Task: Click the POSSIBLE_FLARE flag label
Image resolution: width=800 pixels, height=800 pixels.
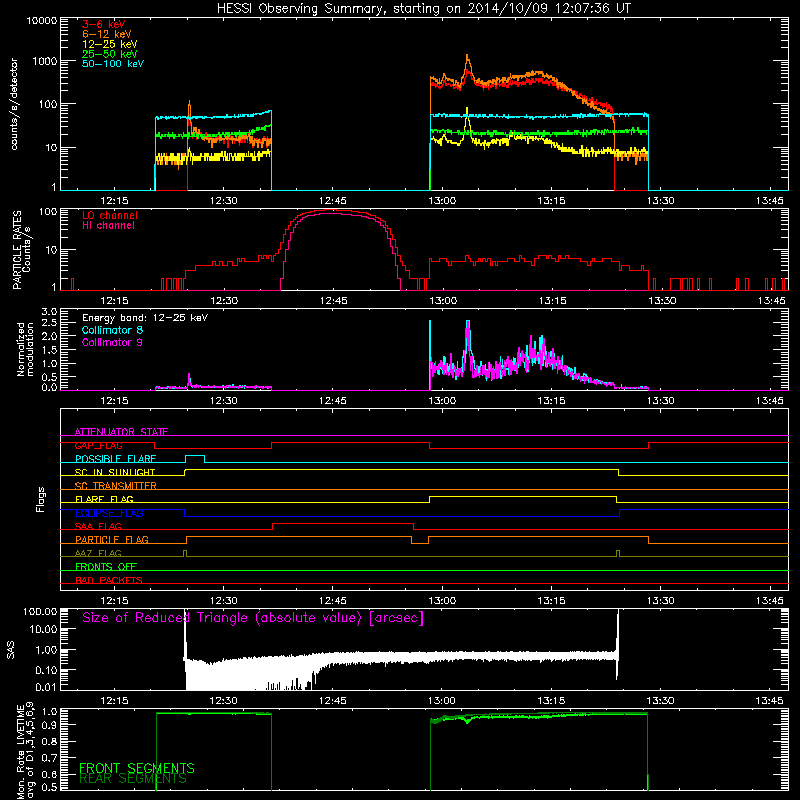Action: [x=115, y=459]
